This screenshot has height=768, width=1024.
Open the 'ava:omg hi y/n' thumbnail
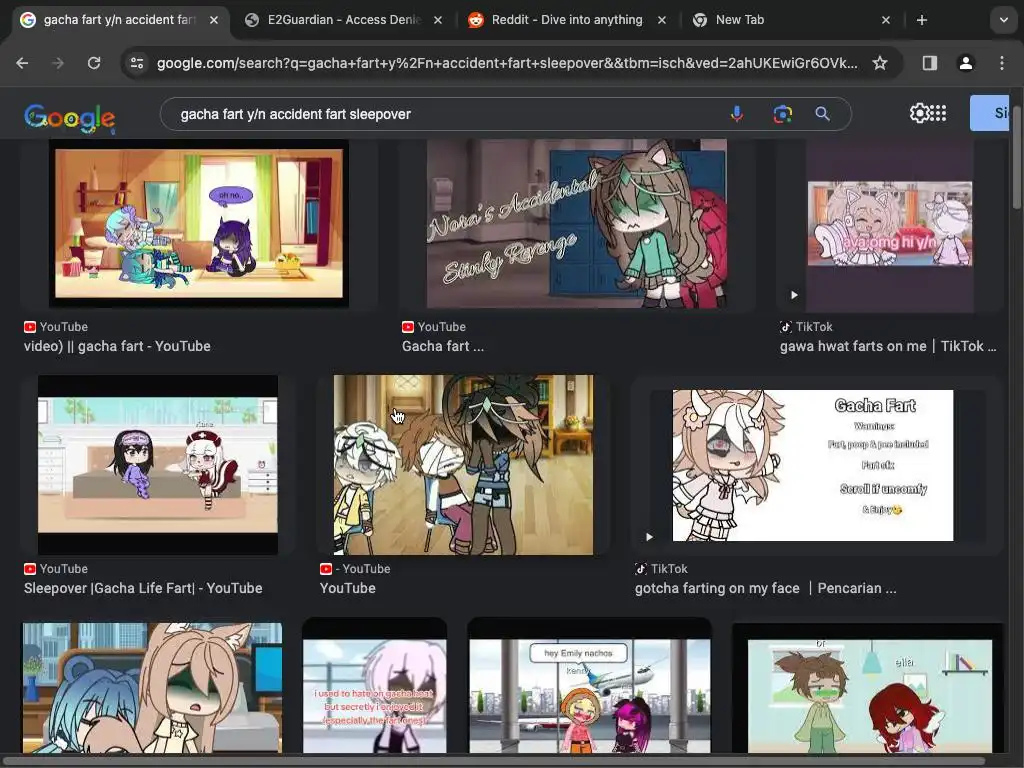click(x=889, y=223)
